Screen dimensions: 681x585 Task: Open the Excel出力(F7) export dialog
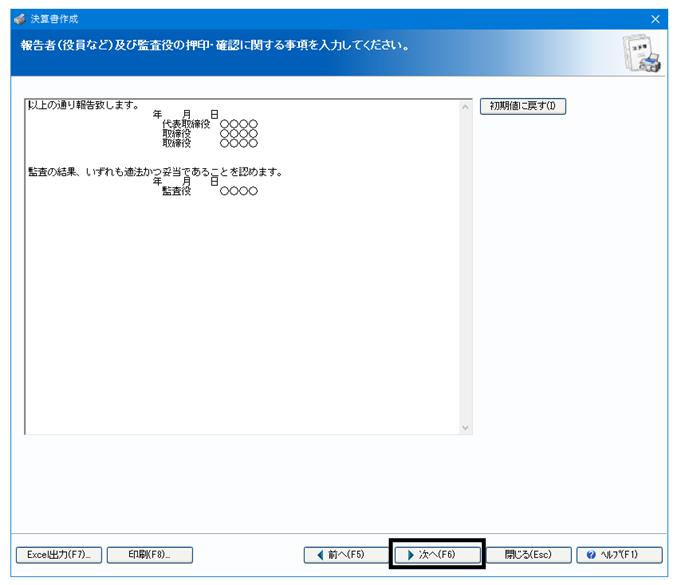point(59,555)
